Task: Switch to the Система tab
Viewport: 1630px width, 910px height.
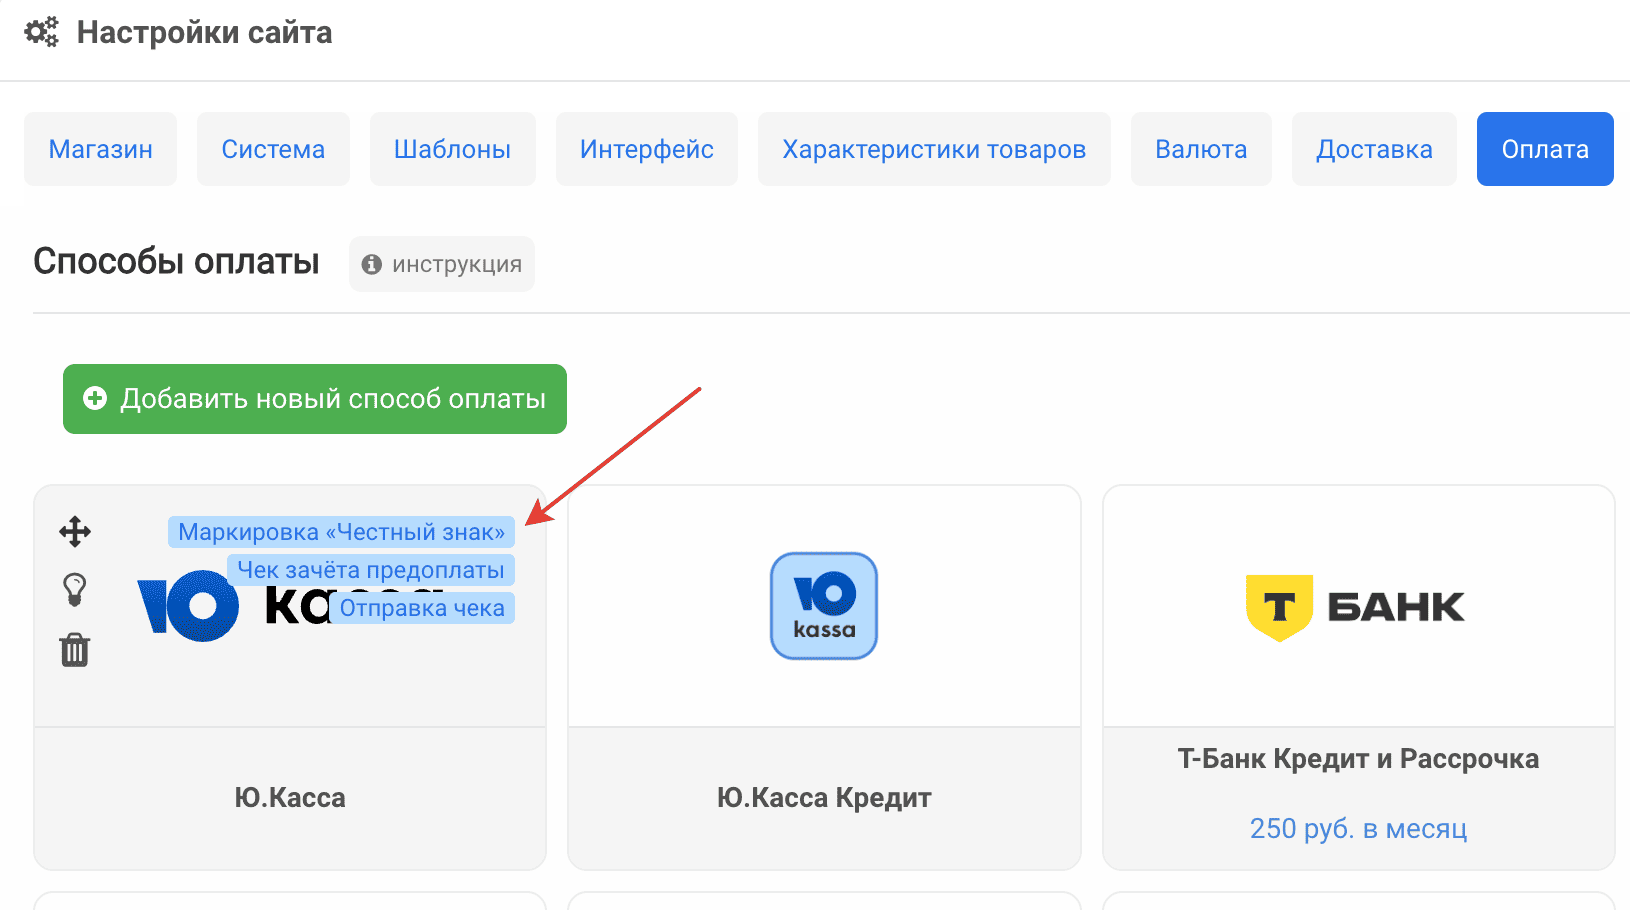Action: click(x=273, y=149)
